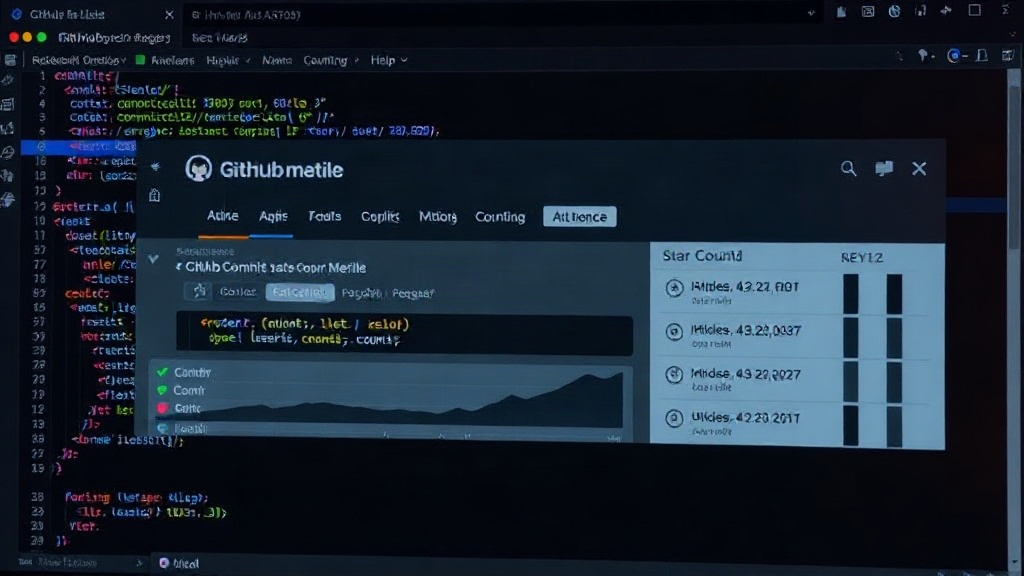Click the envelope box icon in top title bar
The image size is (1024, 576).
click(x=868, y=11)
